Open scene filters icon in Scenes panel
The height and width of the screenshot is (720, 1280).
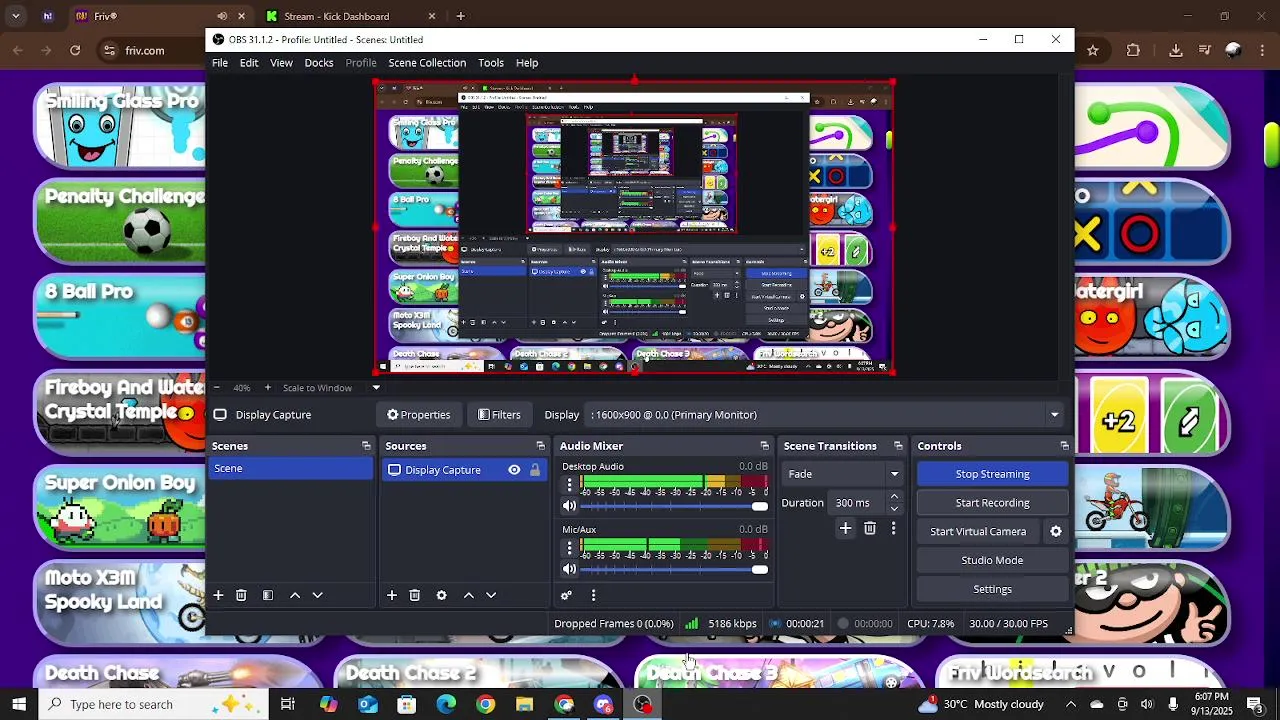[x=267, y=595]
